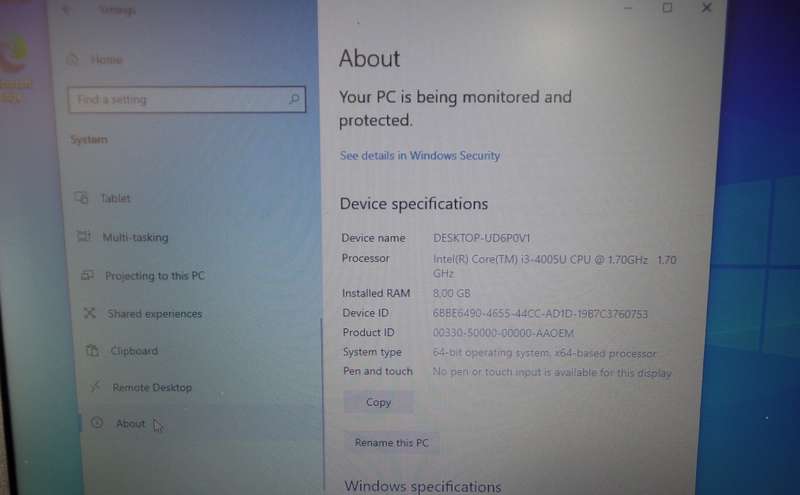Click the Pen and touch value text
Image resolution: width=800 pixels, height=495 pixels.
[x=552, y=372]
